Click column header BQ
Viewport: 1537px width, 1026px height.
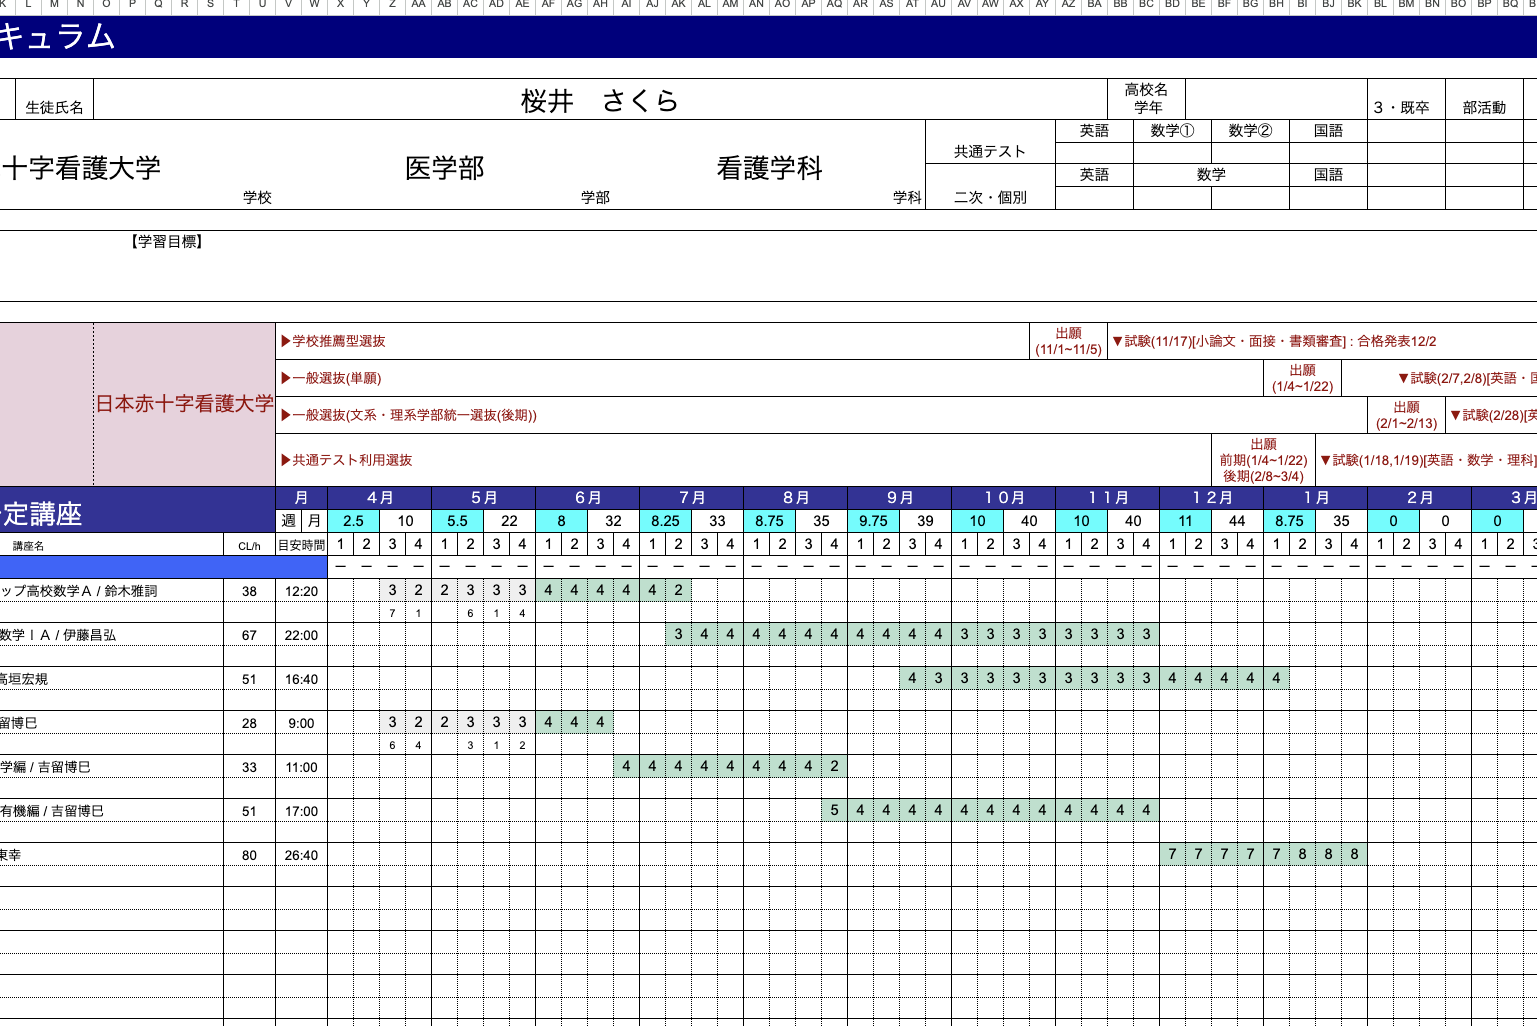[1510, 5]
